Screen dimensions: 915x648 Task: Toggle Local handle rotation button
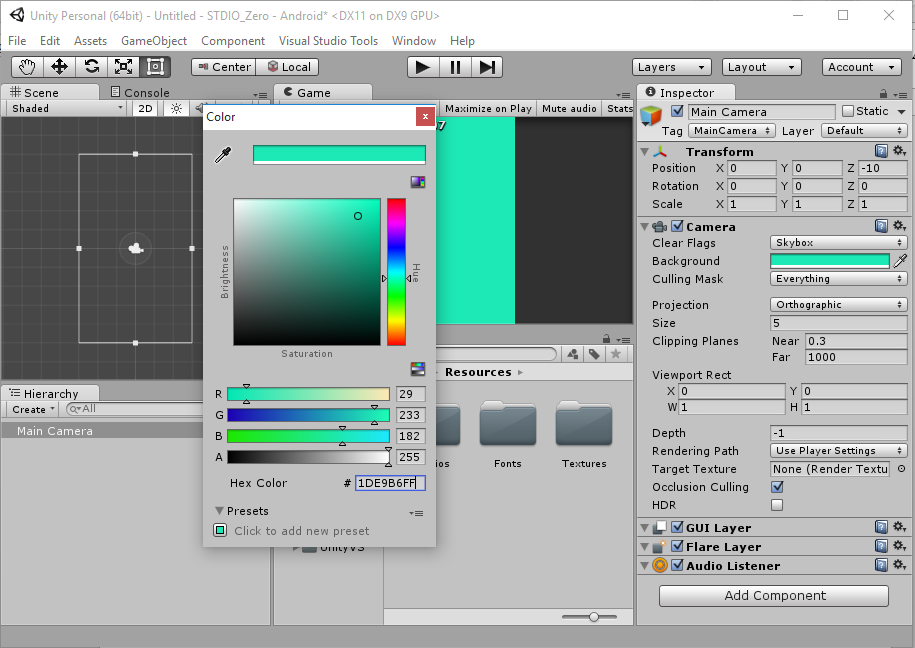(288, 67)
